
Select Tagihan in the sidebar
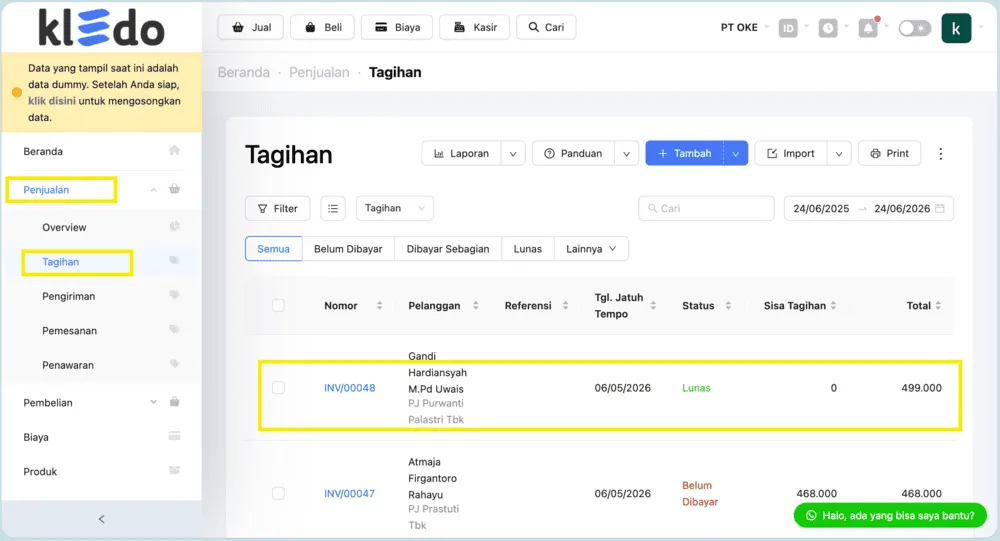click(x=61, y=262)
